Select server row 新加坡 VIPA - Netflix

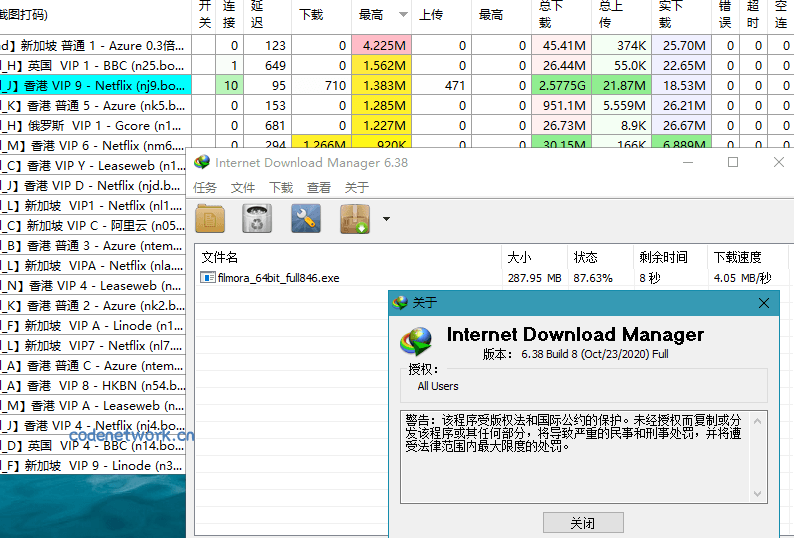(93, 265)
